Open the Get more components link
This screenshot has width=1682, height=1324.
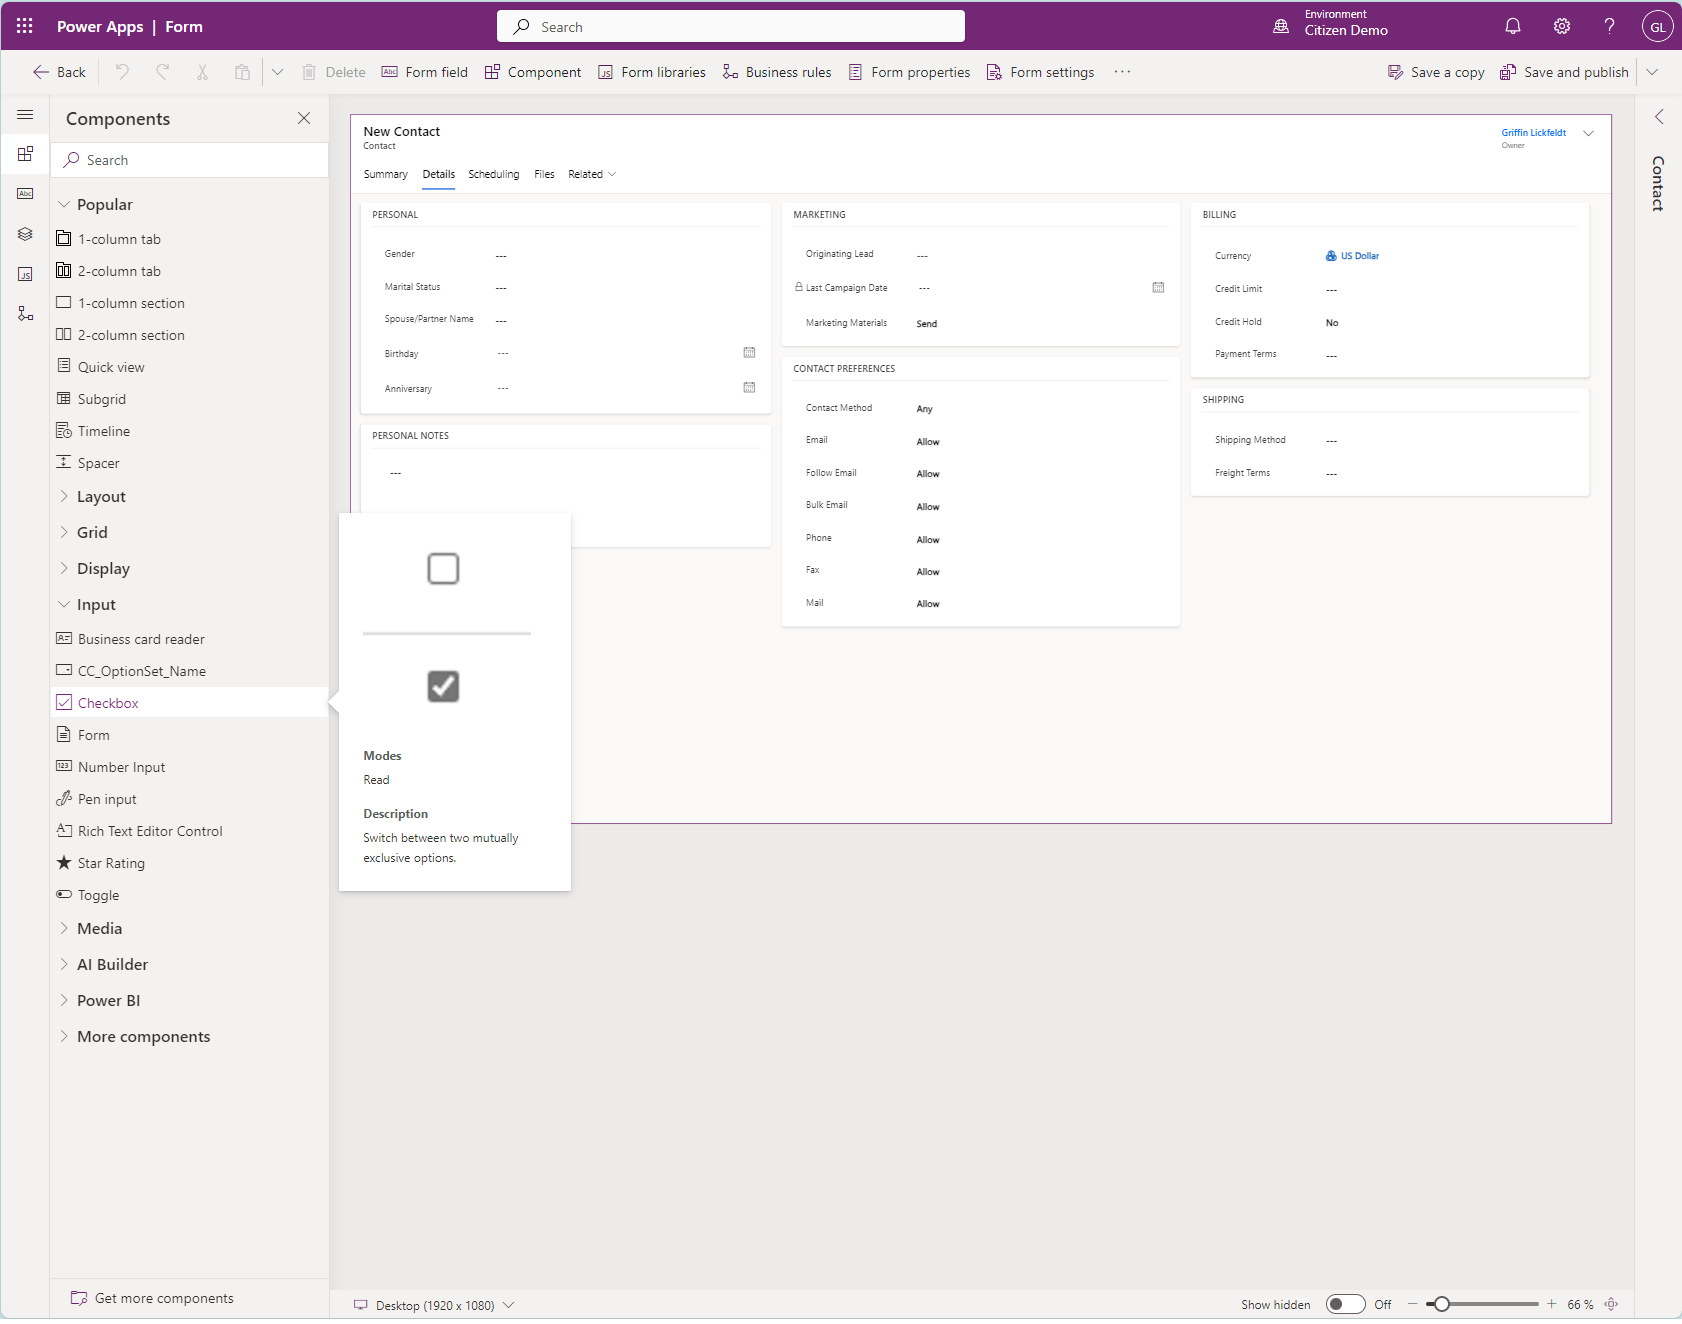coord(163,1297)
